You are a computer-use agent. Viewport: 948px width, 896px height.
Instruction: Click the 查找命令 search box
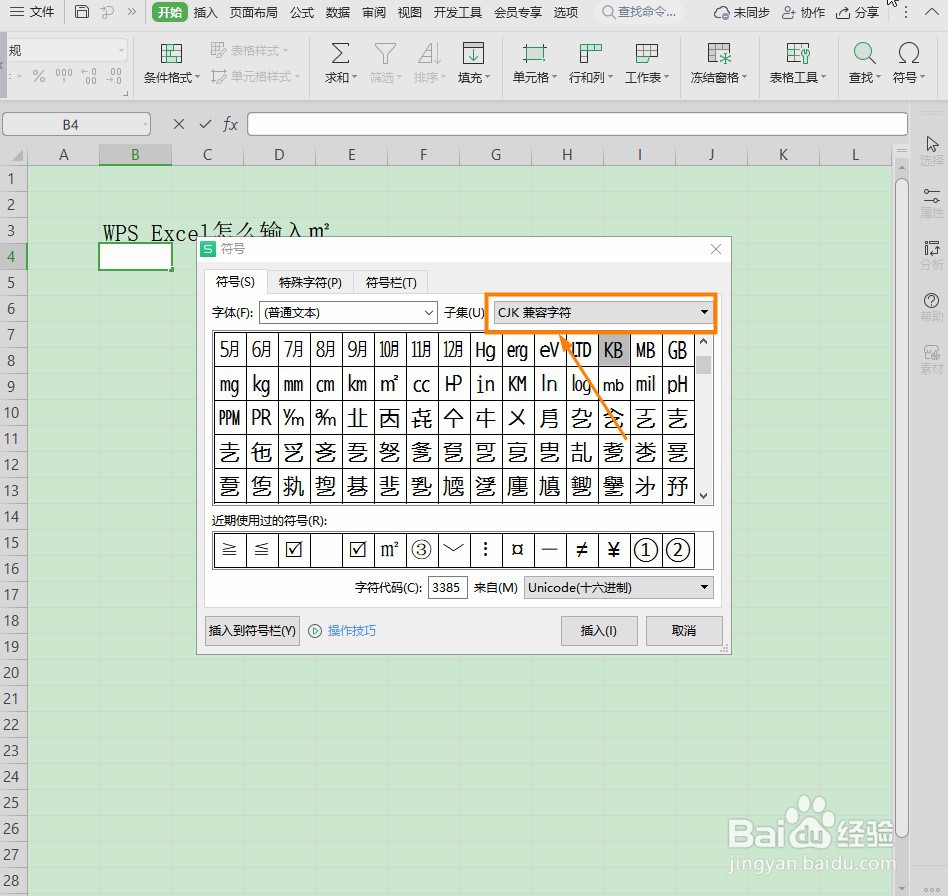(638, 12)
